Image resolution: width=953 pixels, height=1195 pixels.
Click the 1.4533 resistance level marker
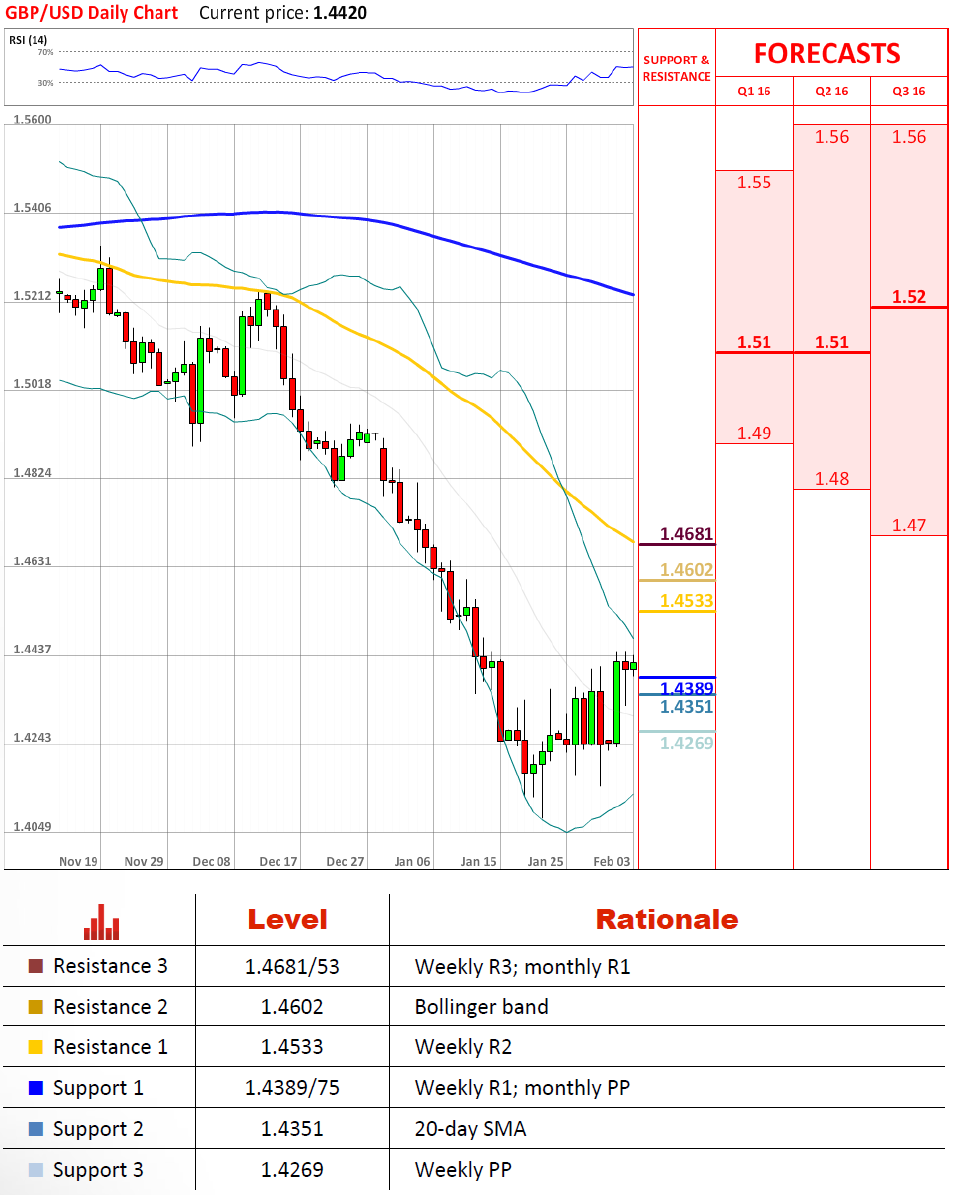686,601
